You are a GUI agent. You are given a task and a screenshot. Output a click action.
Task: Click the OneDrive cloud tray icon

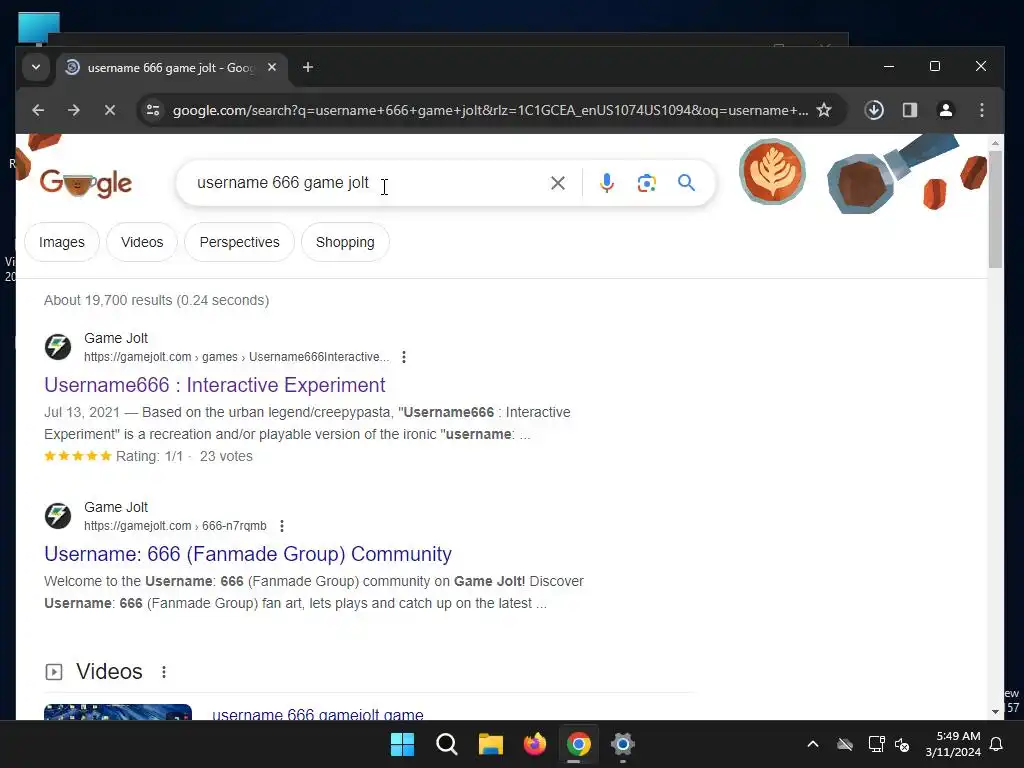pos(845,744)
